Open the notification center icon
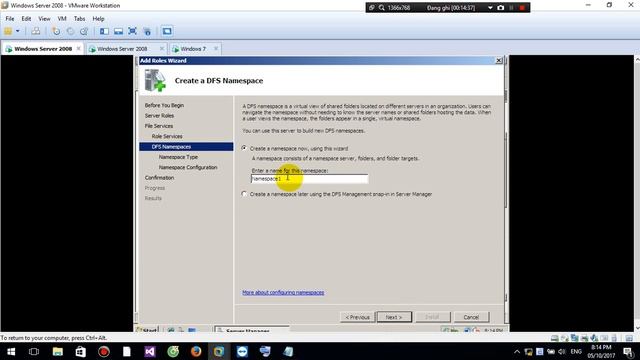This screenshot has width=640, height=360. click(x=629, y=351)
